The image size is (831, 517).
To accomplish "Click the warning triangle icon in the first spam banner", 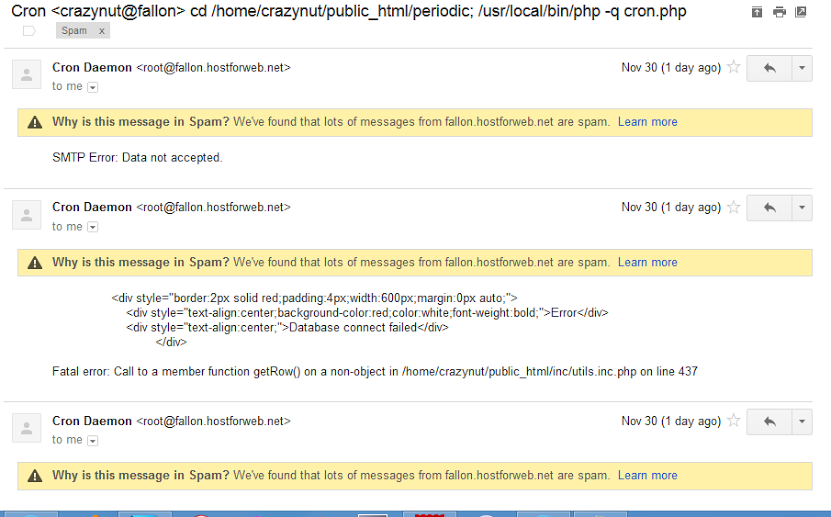I will (x=35, y=123).
